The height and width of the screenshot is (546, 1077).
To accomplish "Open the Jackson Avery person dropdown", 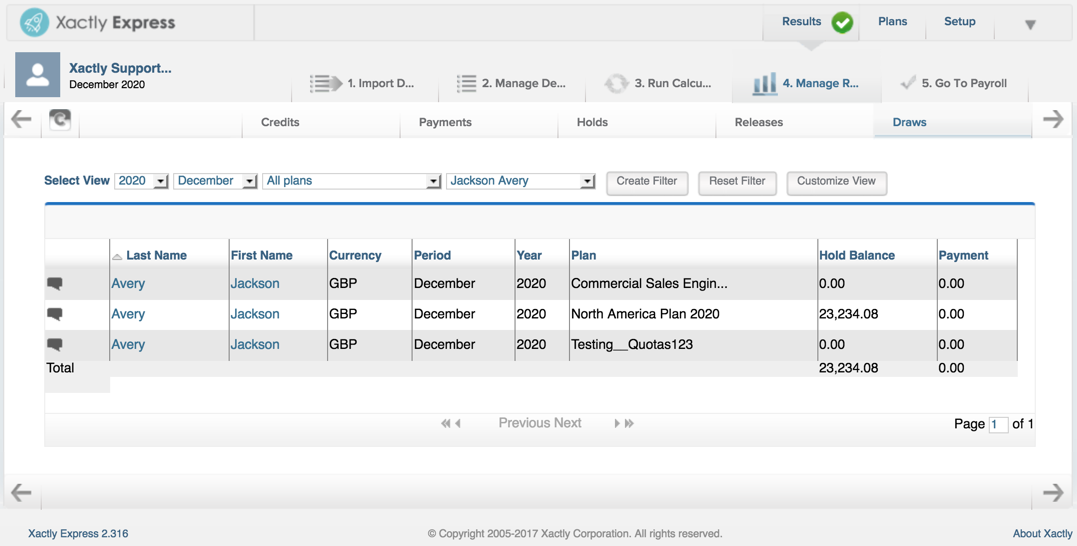I will pyautogui.click(x=521, y=181).
